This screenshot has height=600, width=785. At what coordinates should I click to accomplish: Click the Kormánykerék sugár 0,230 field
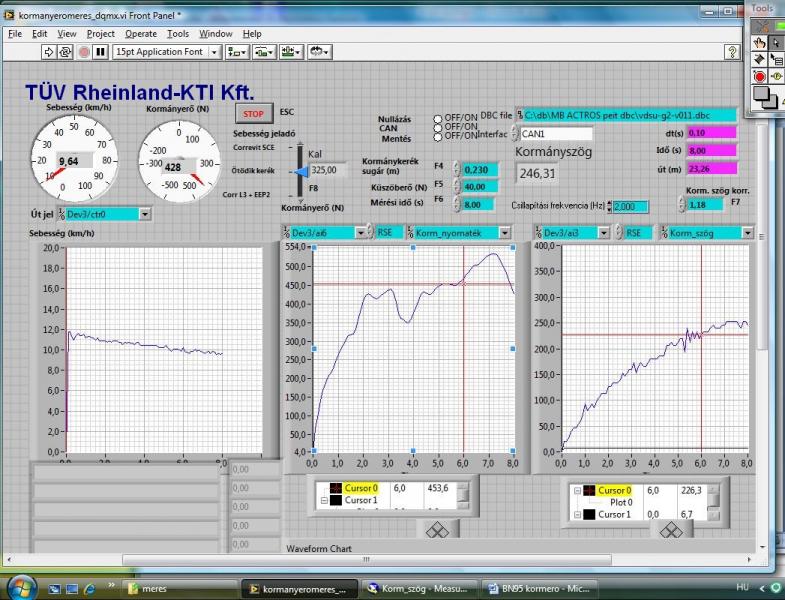pos(479,170)
